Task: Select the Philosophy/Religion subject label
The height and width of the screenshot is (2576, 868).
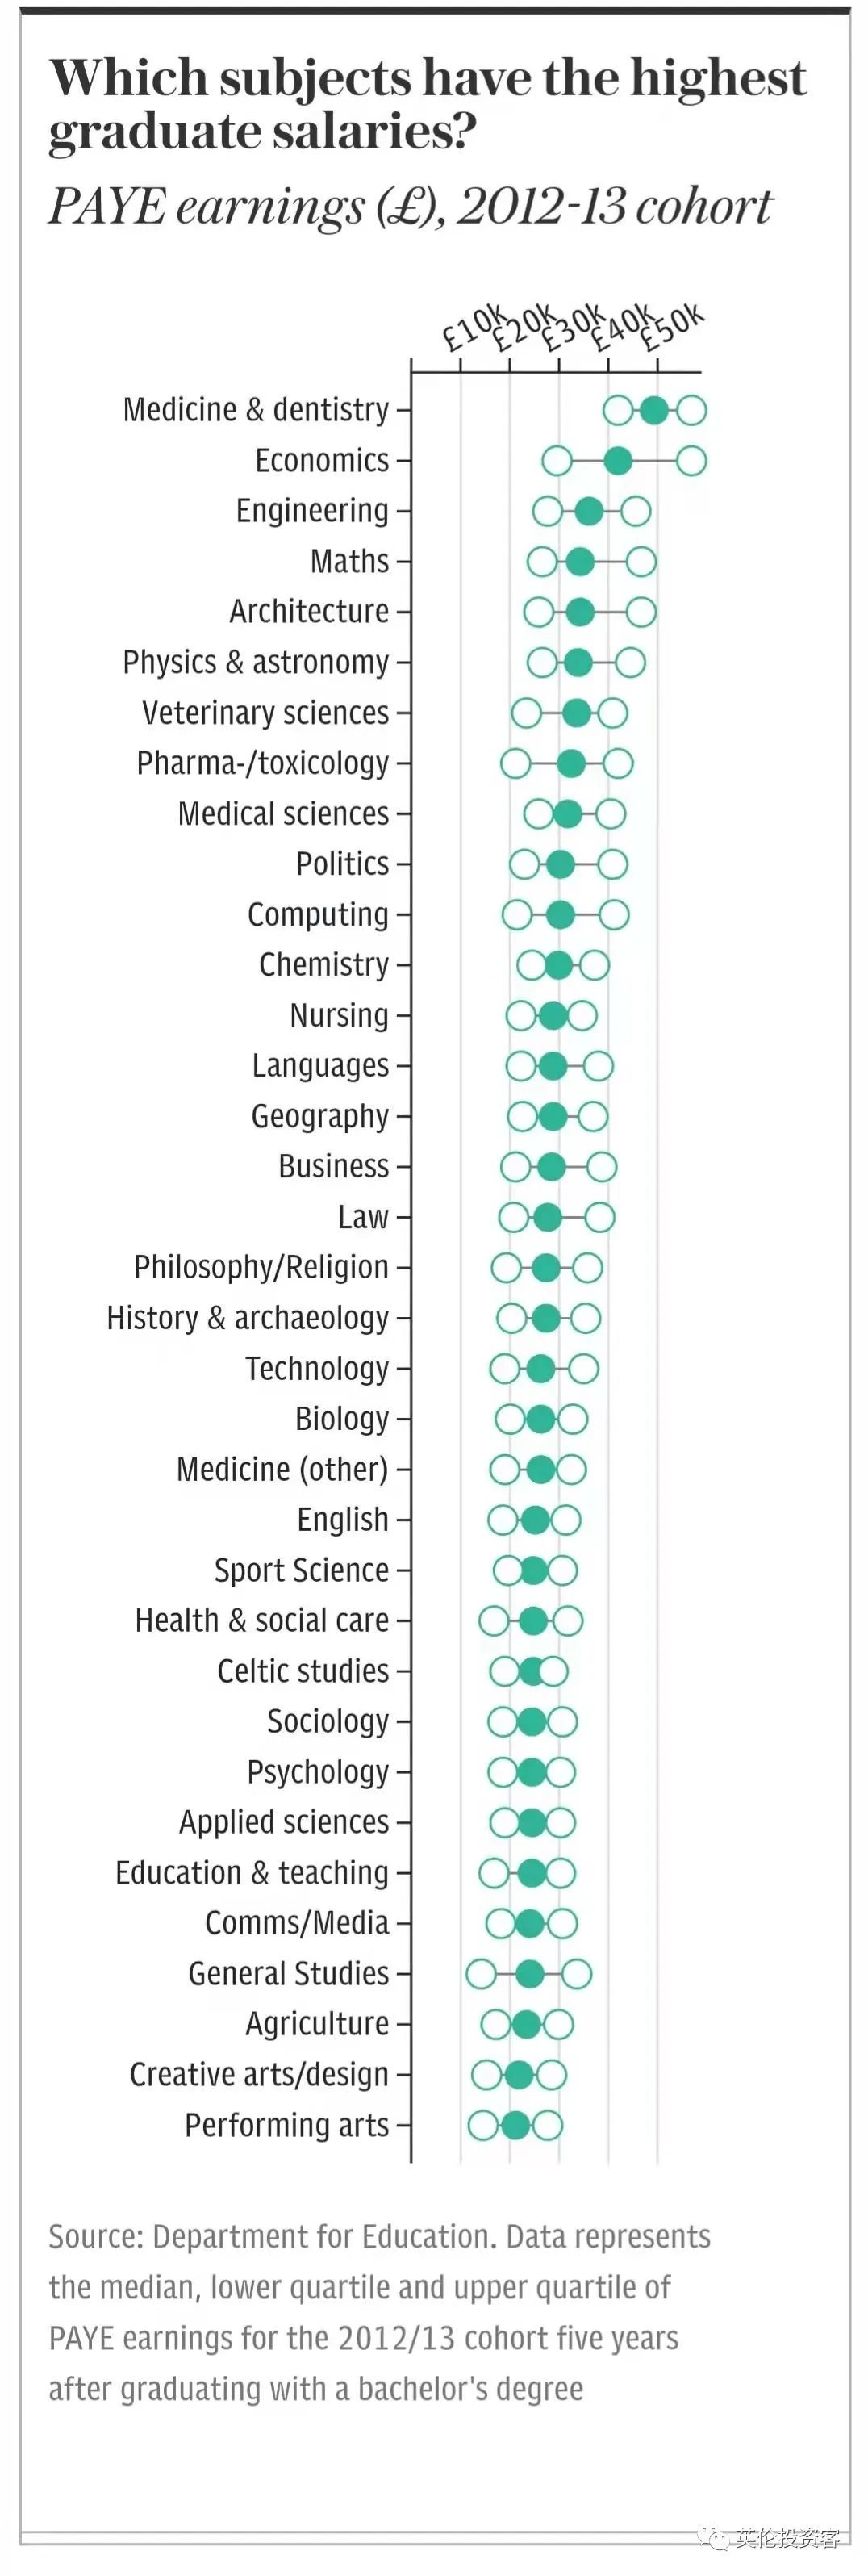Action: pos(261,1267)
